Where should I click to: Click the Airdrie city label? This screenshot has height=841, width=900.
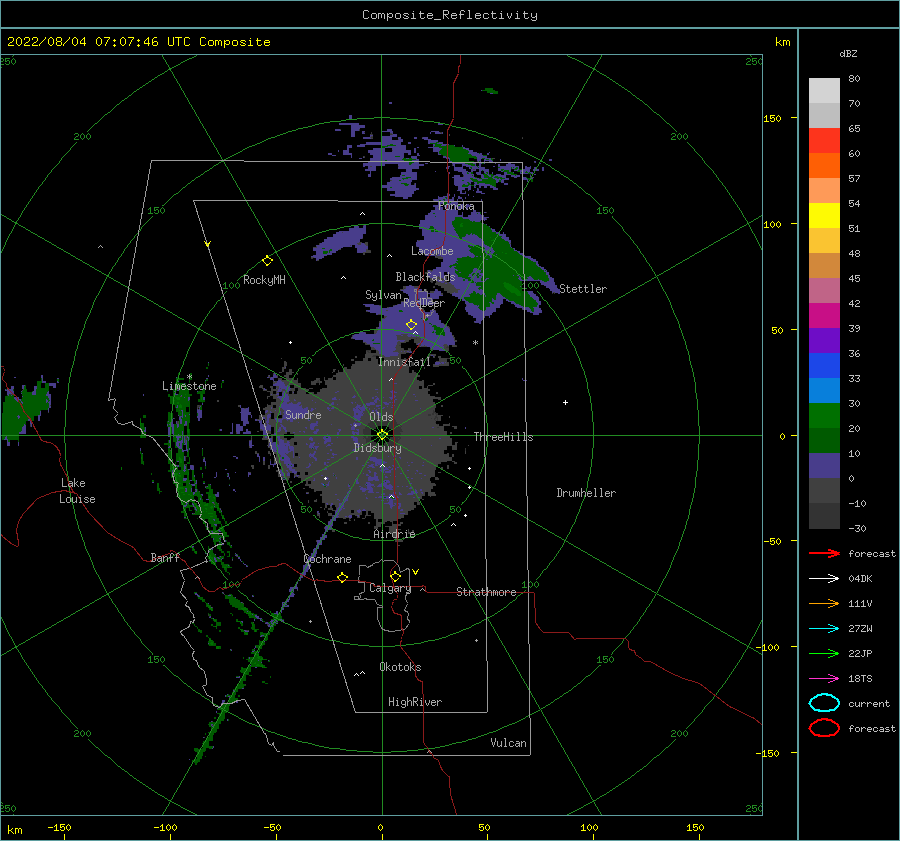[x=394, y=534]
